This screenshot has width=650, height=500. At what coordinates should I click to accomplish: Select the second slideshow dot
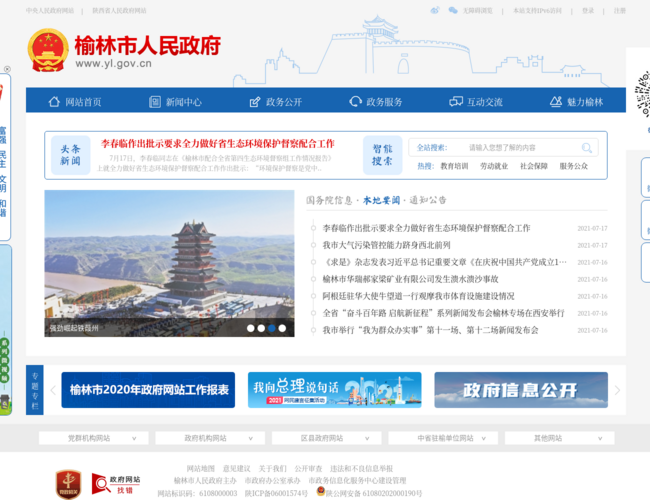pos(261,328)
